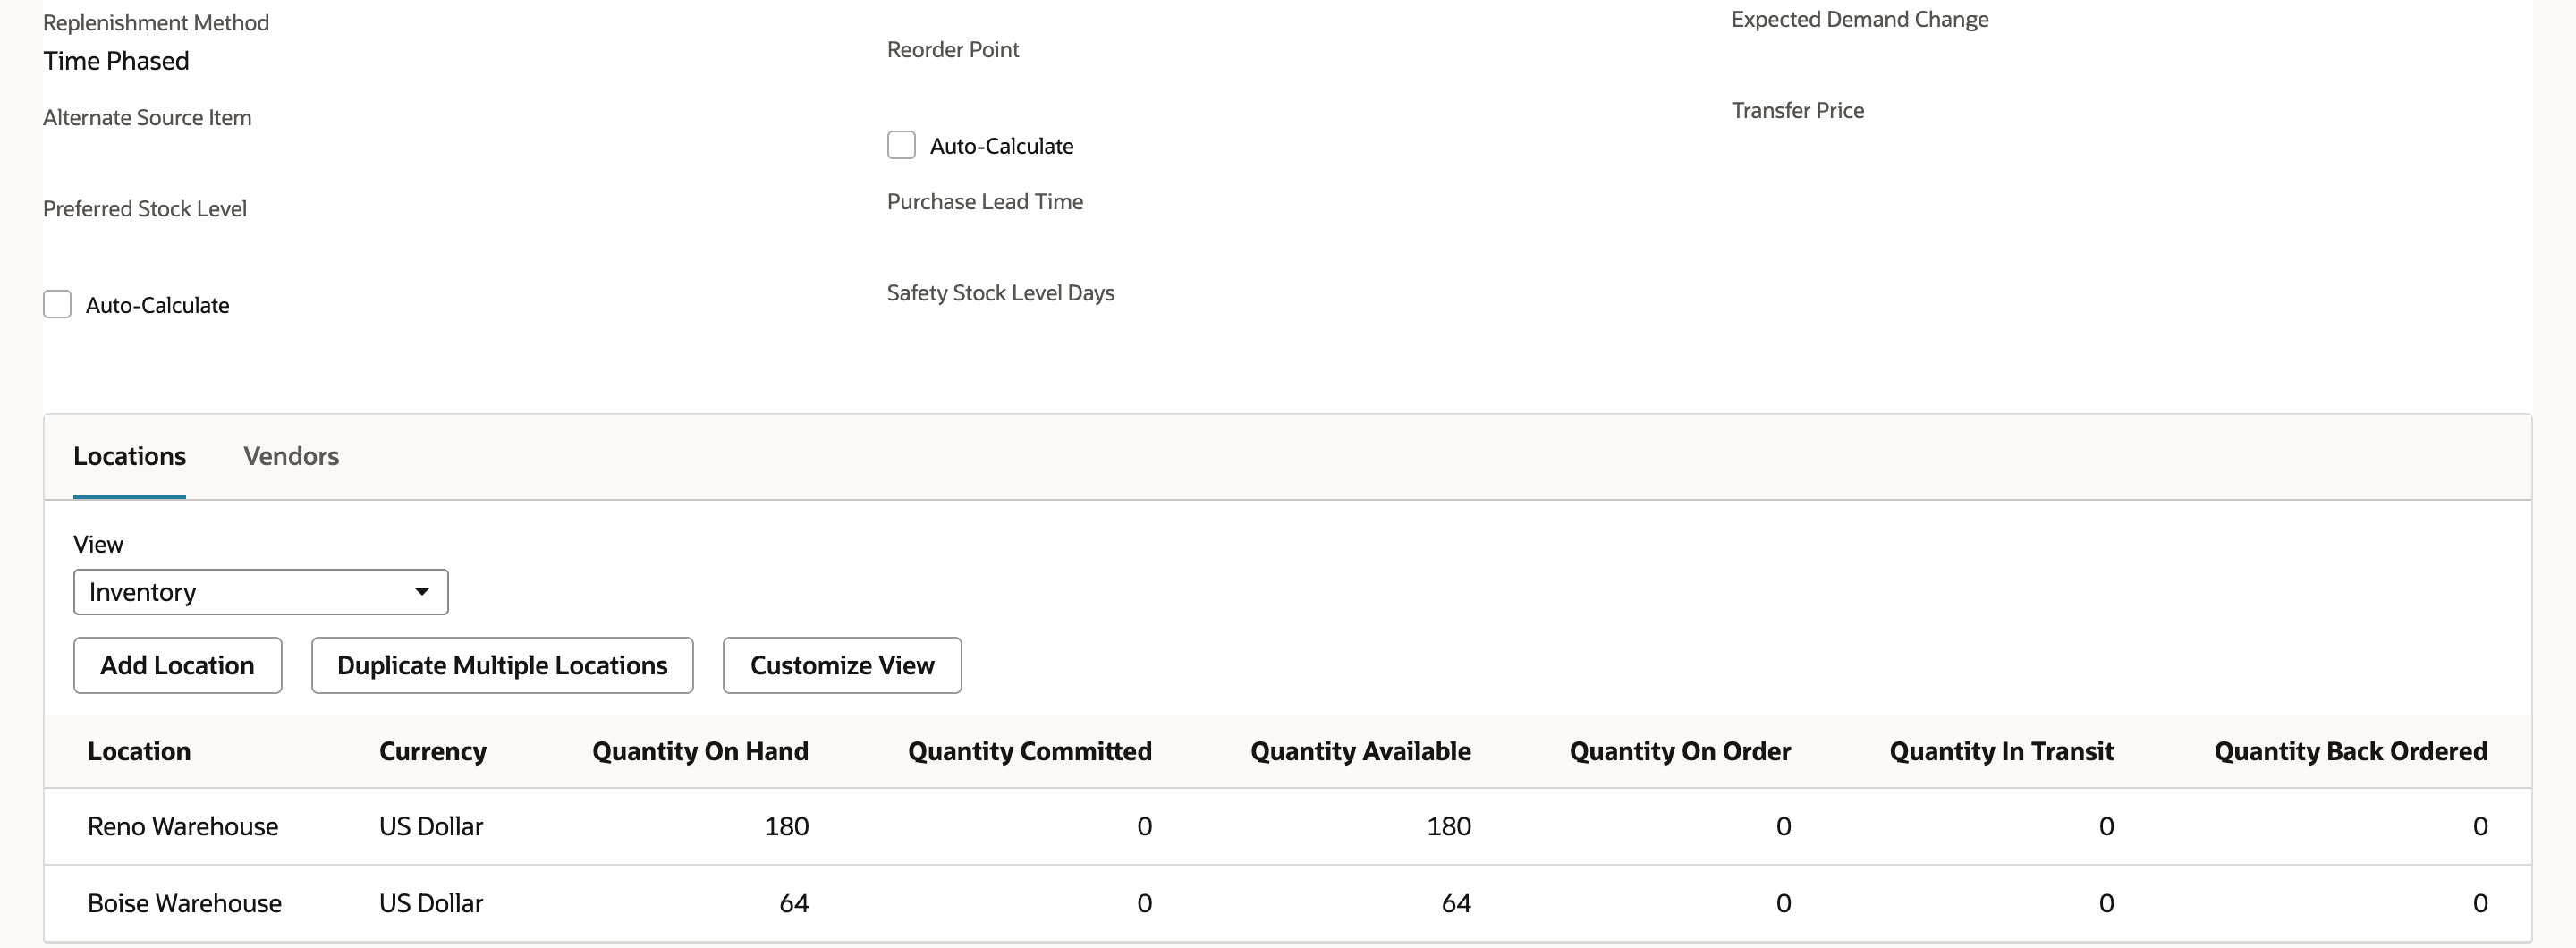The width and height of the screenshot is (2576, 948).
Task: Select the Reno Warehouse row
Action: [1288, 826]
